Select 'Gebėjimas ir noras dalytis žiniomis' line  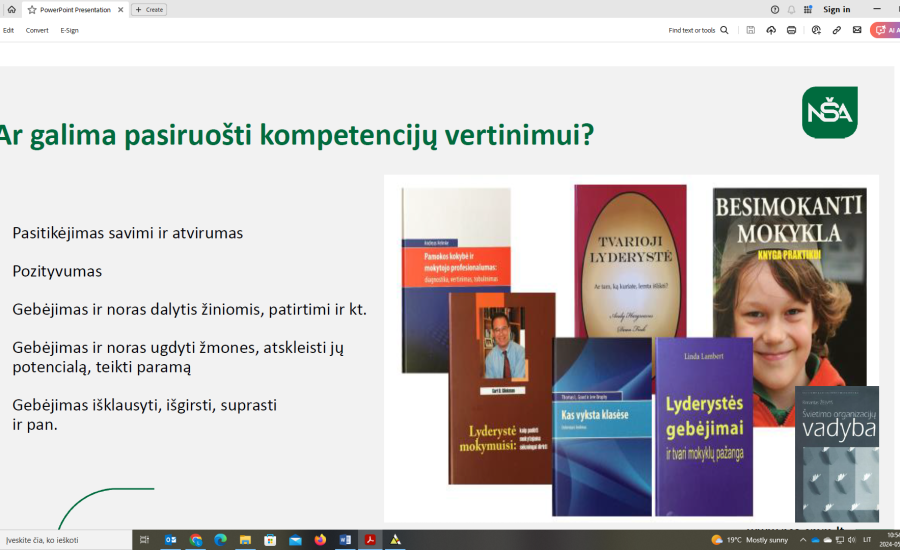point(189,309)
